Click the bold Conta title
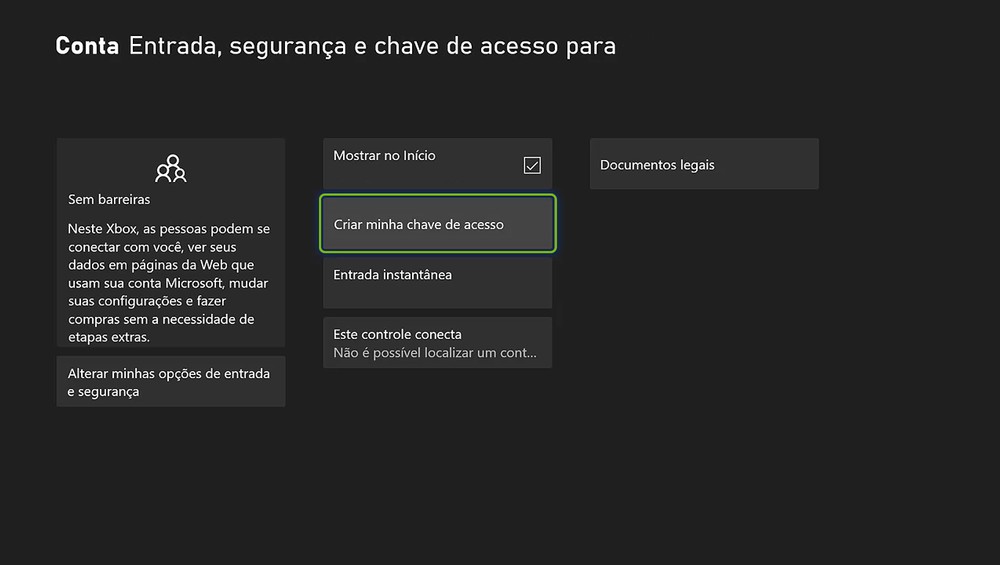The image size is (1000, 565). [87, 46]
